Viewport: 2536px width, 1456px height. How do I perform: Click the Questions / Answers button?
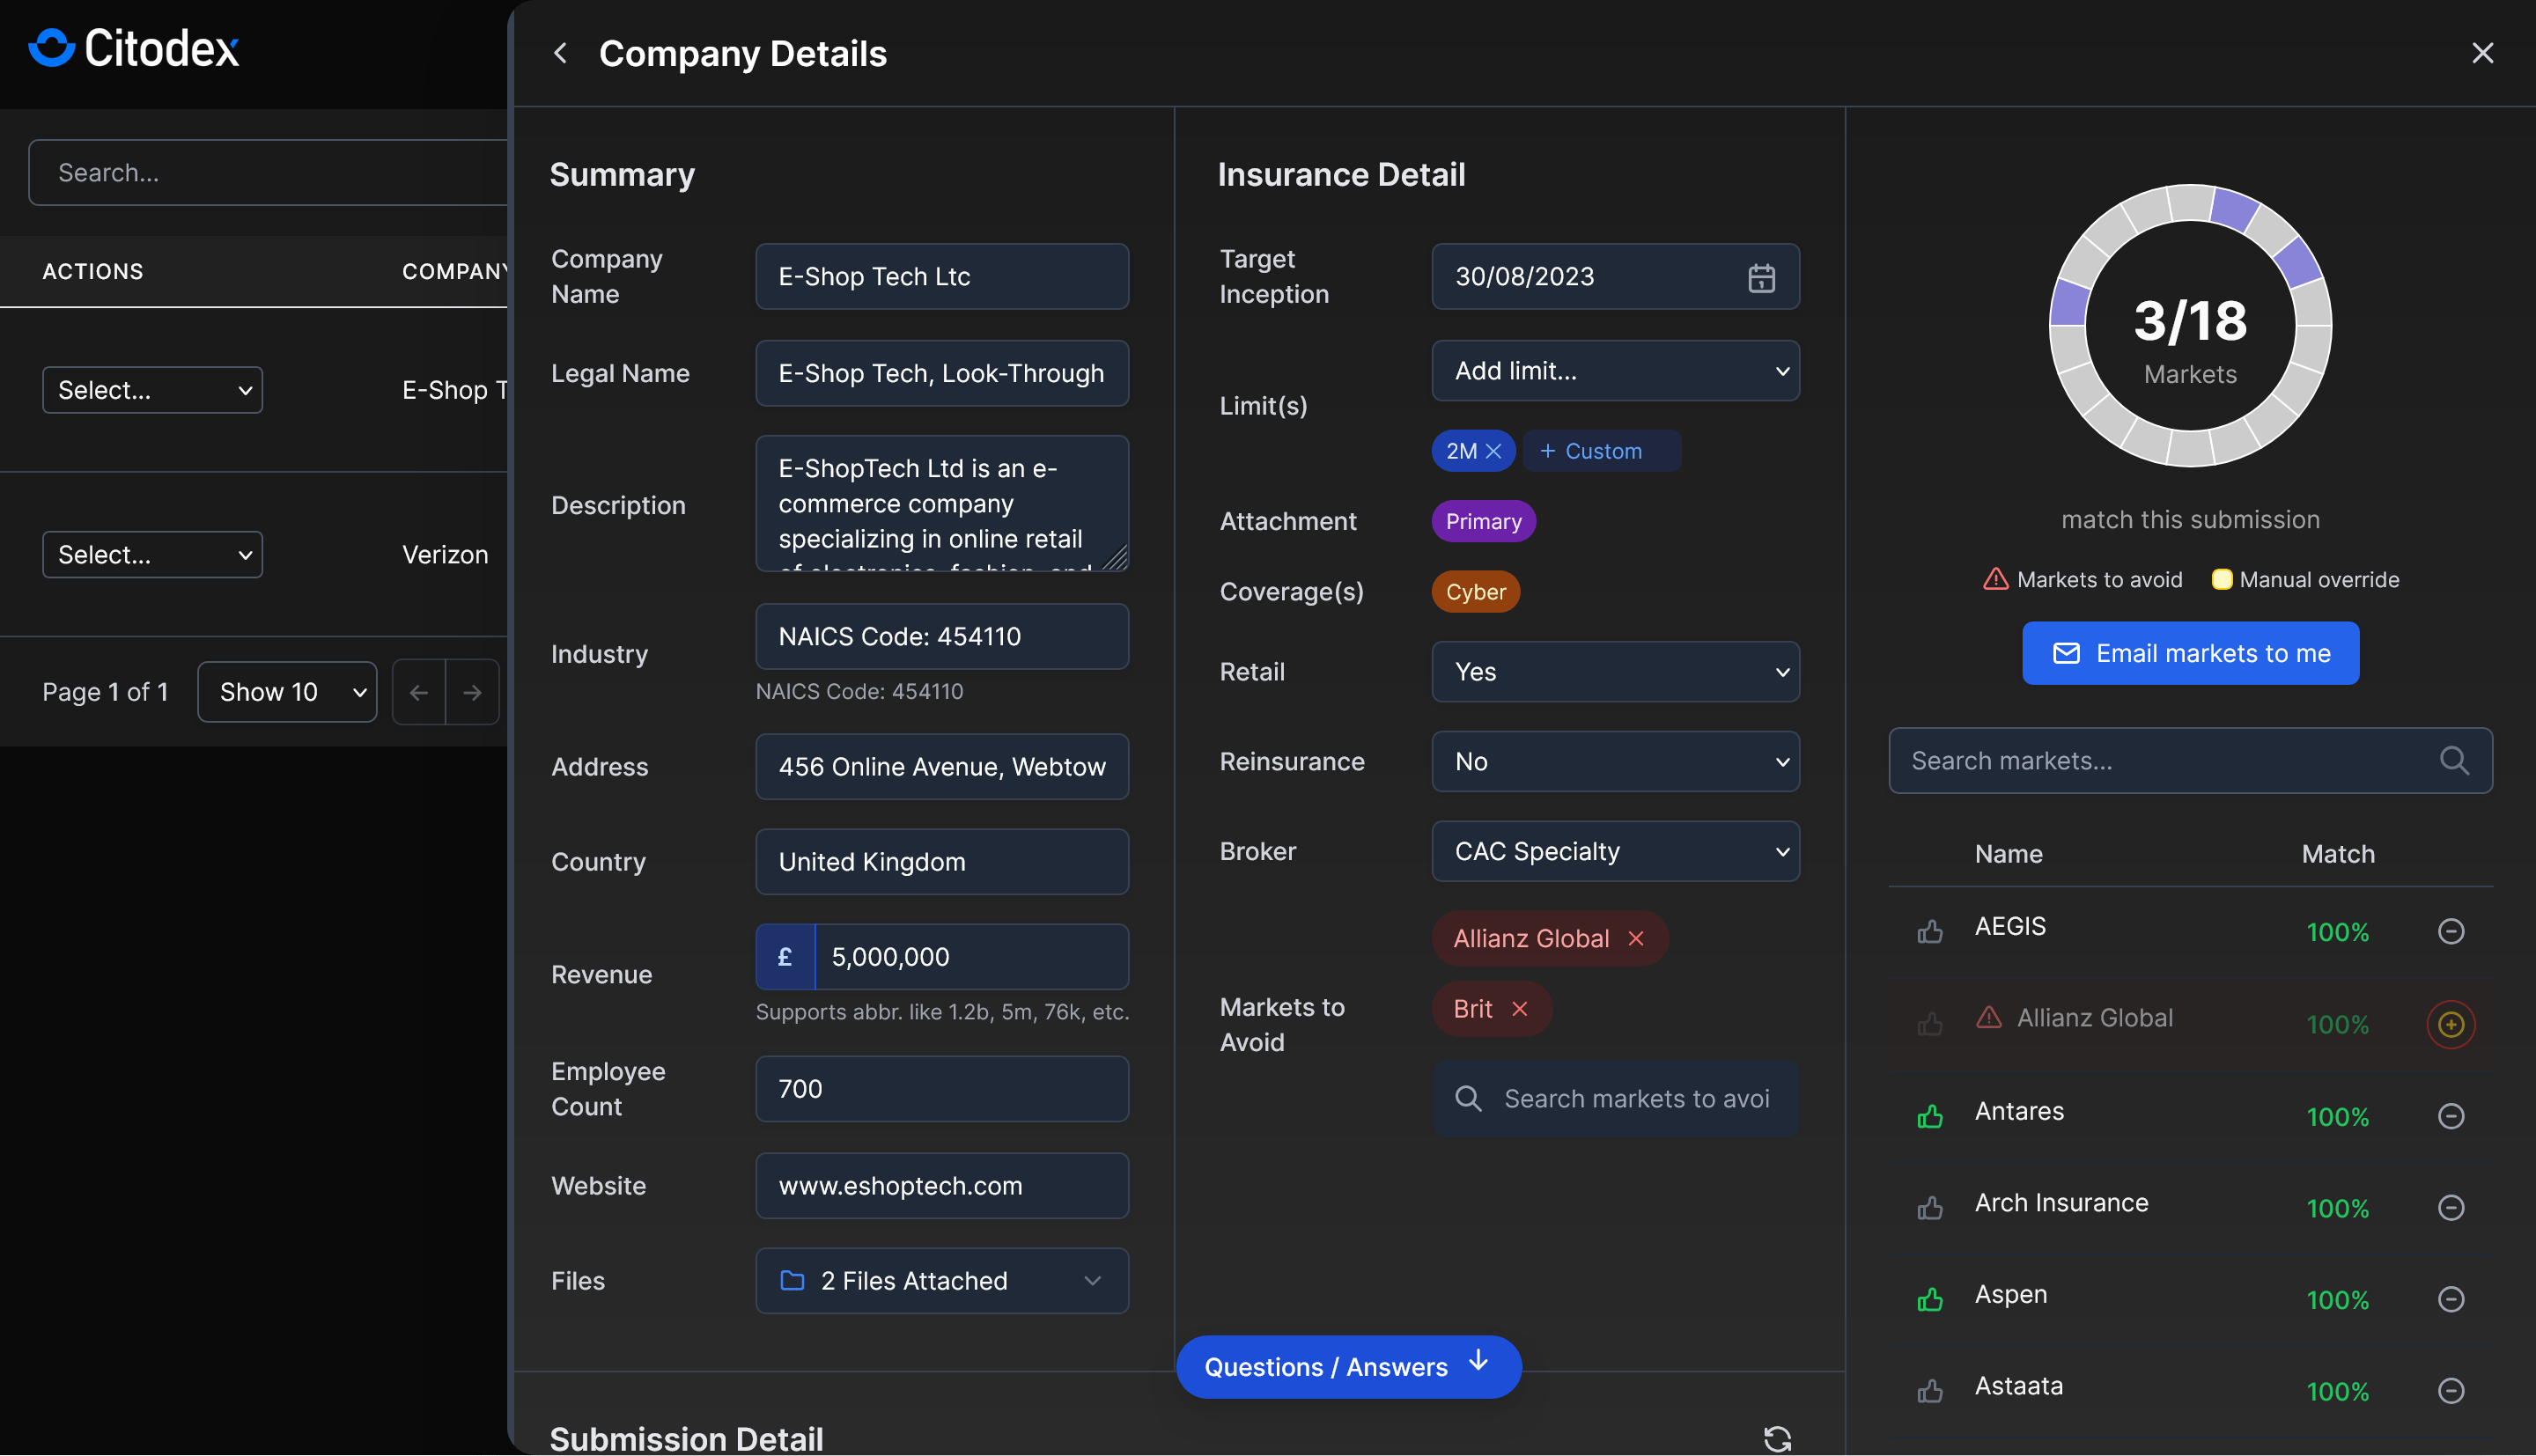click(1348, 1366)
